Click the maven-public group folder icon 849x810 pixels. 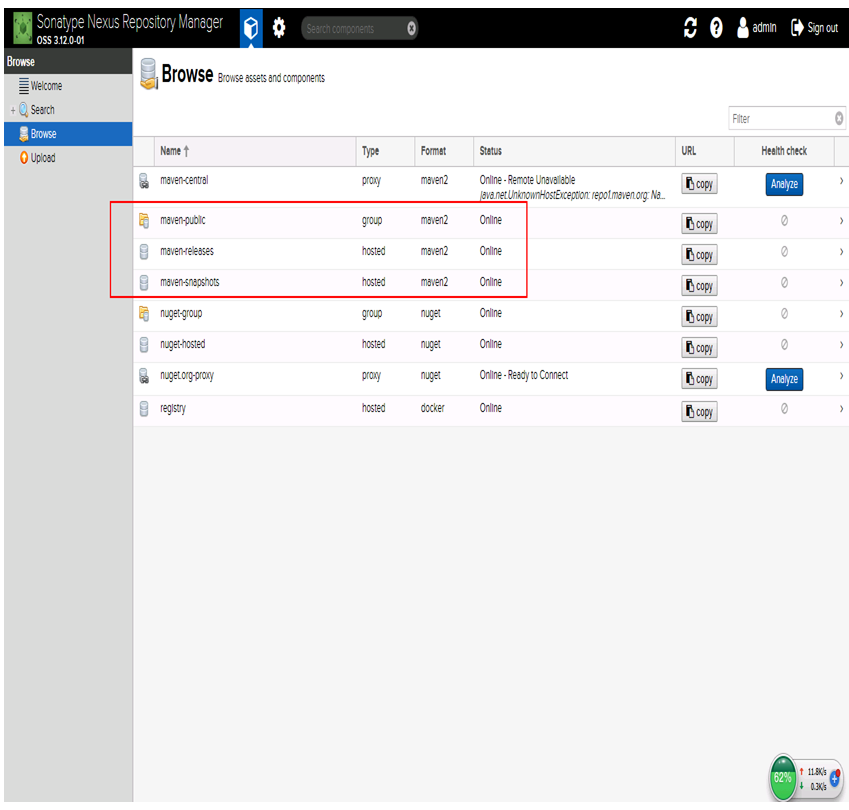click(144, 220)
